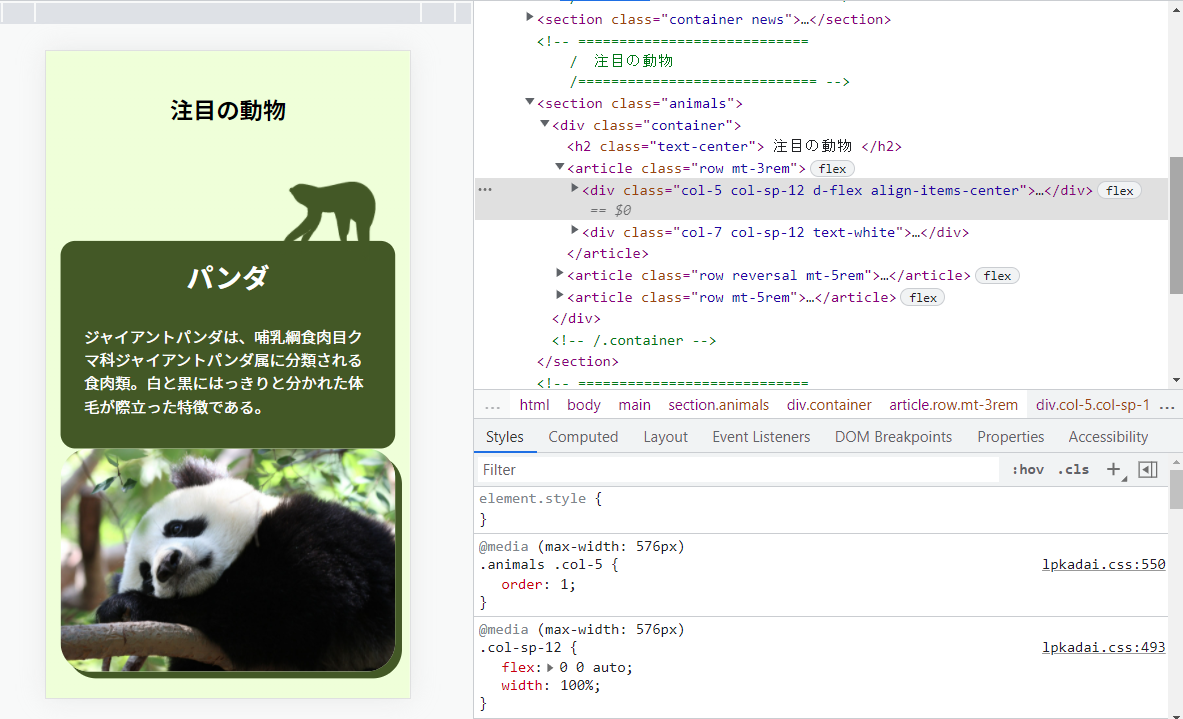The width and height of the screenshot is (1183, 719).
Task: Toggle flex badge on article row mt-3rem
Action: pos(832,169)
